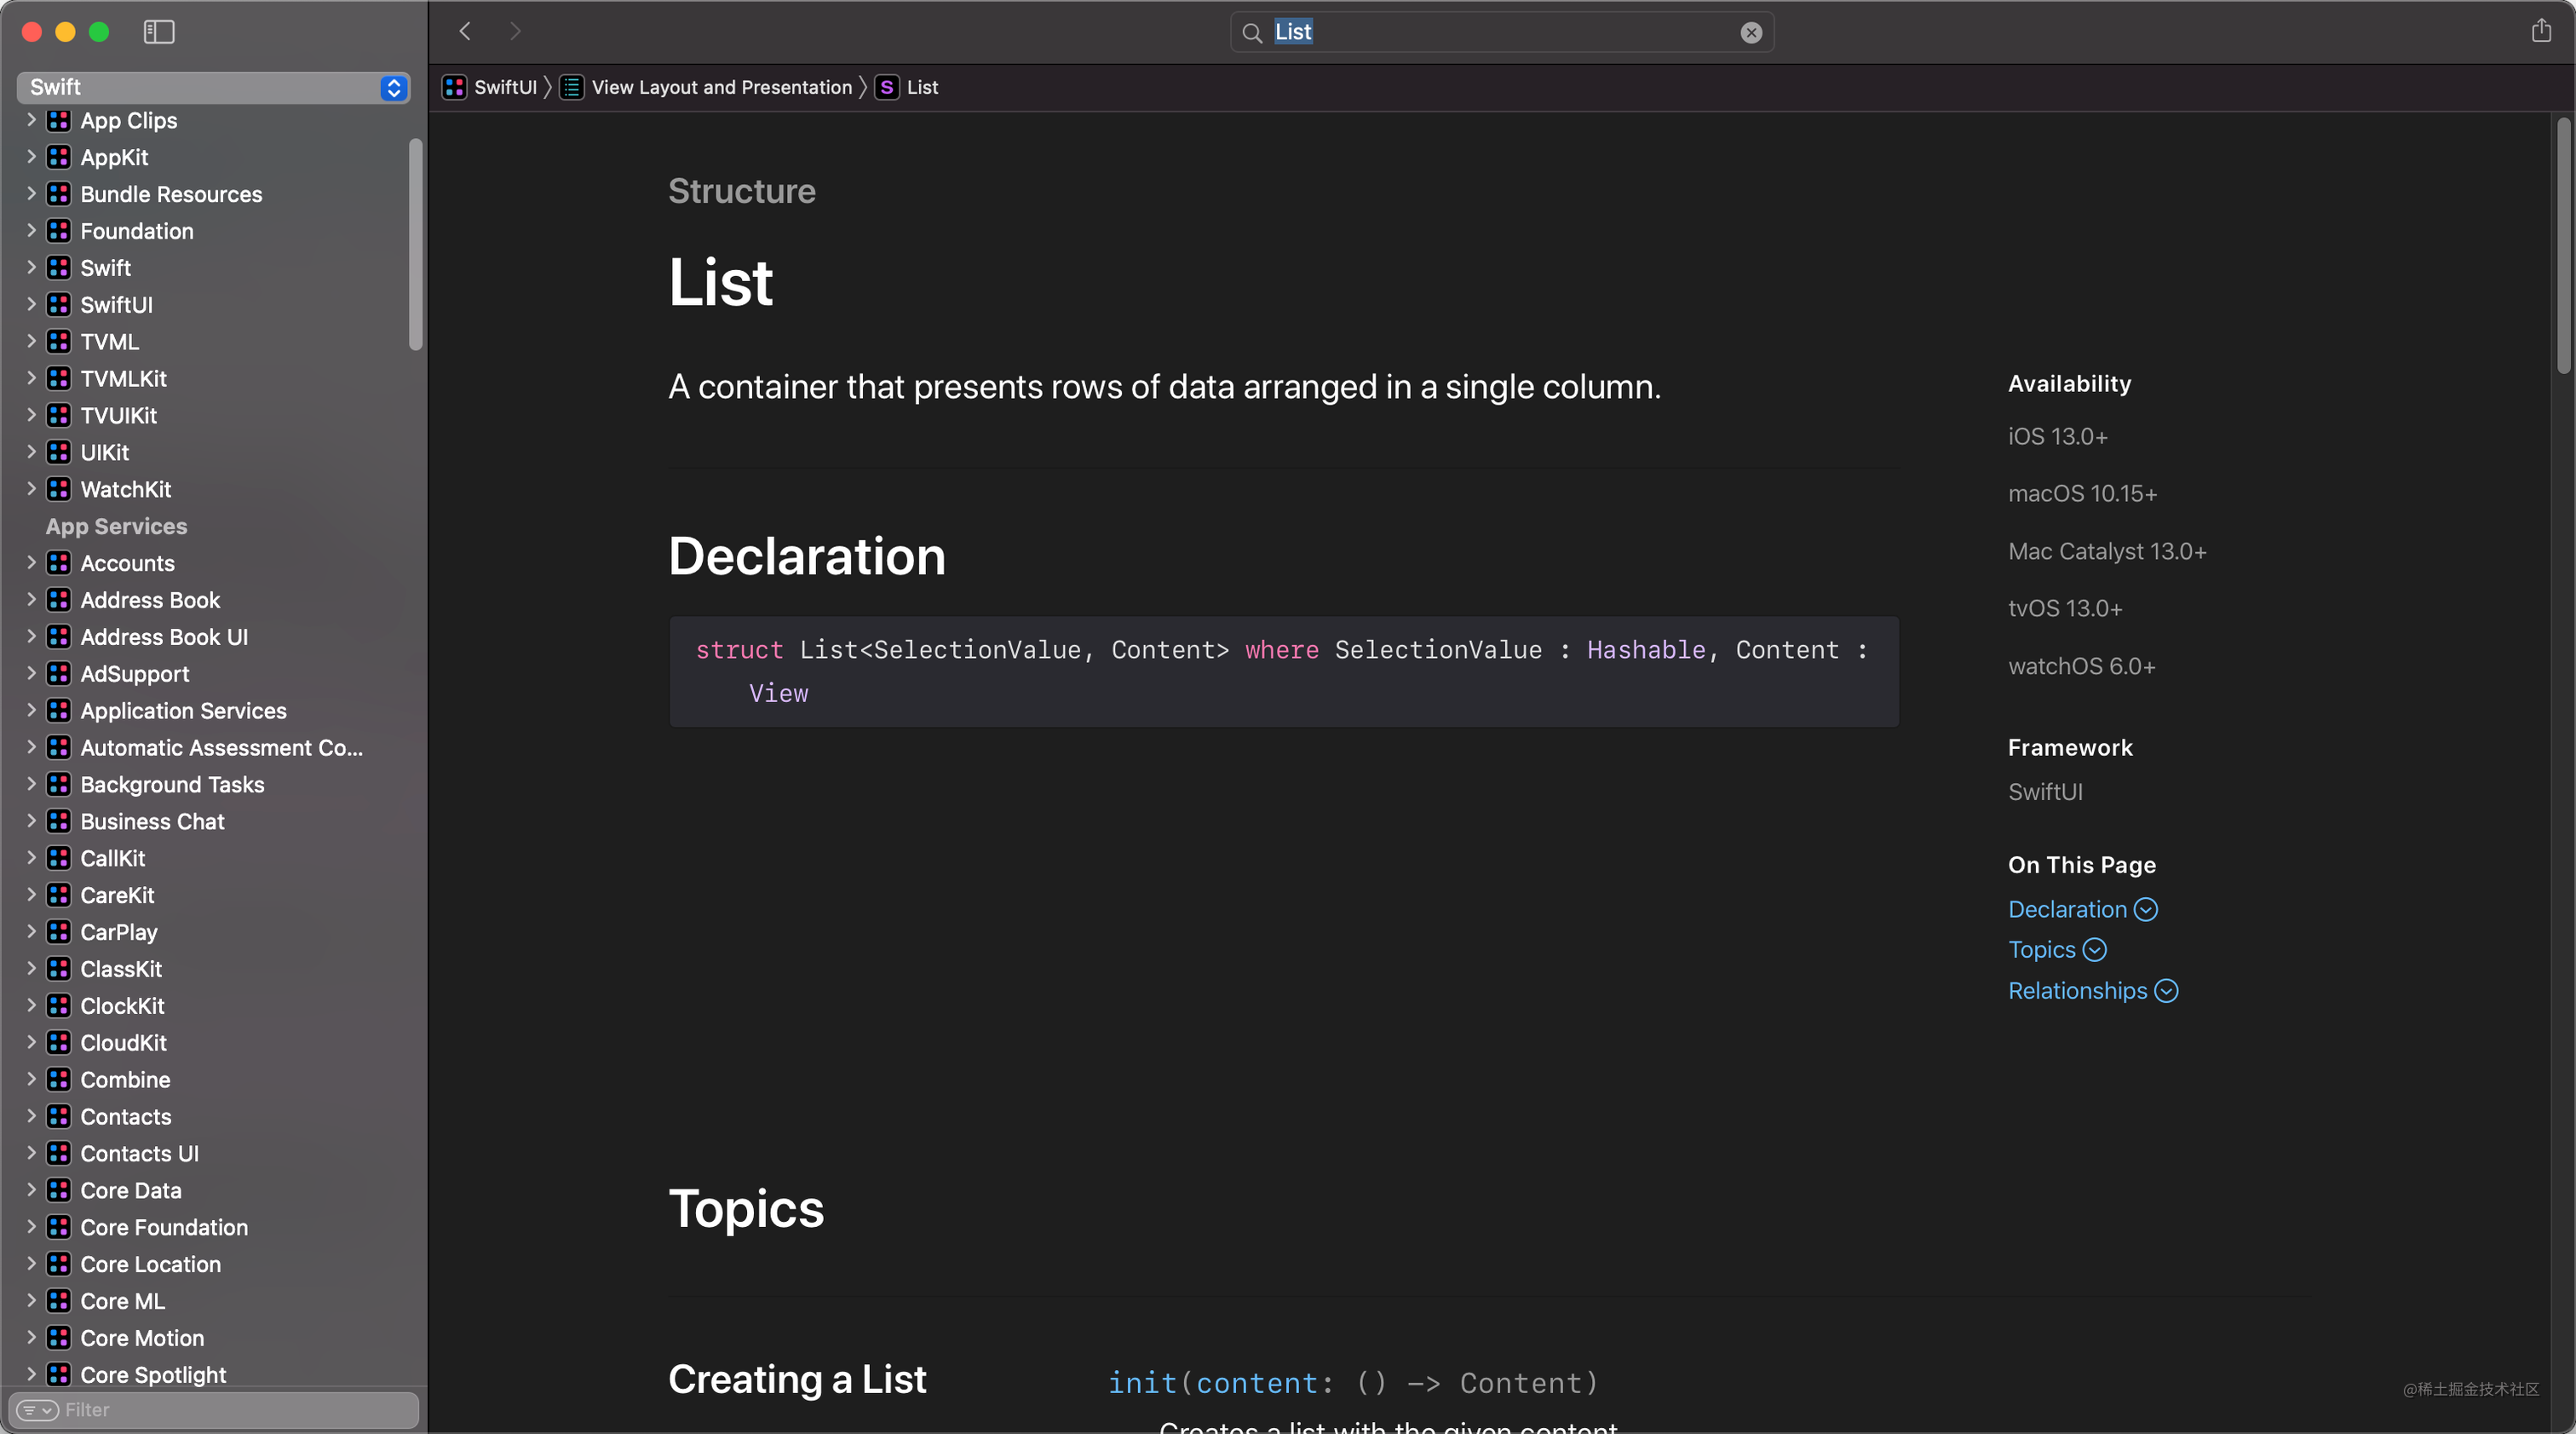The width and height of the screenshot is (2576, 1434).
Task: Toggle the sidebar panel icon
Action: click(x=159, y=32)
